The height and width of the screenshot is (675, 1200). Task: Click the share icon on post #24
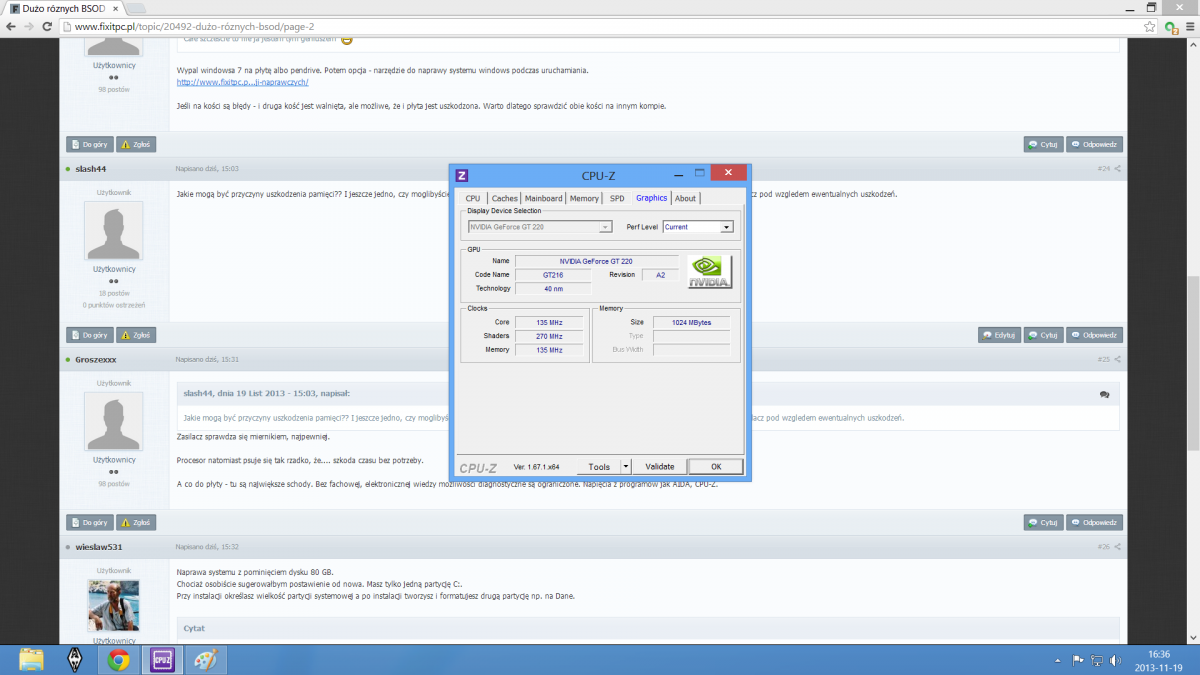[x=1118, y=168]
